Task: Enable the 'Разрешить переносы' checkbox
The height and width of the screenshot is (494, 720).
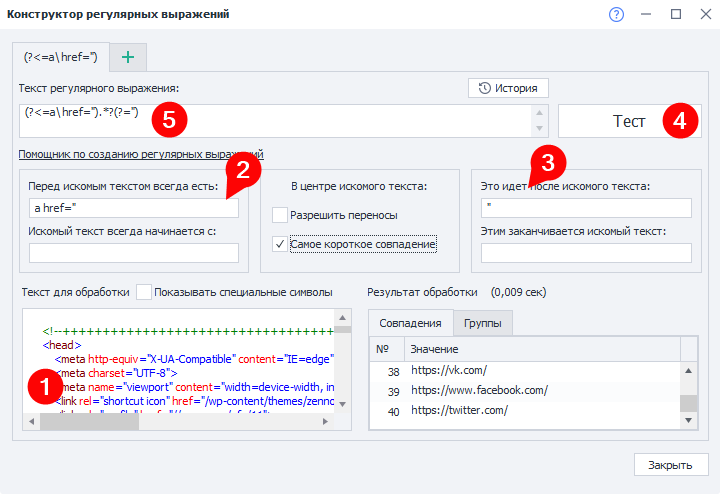Action: [x=280, y=215]
